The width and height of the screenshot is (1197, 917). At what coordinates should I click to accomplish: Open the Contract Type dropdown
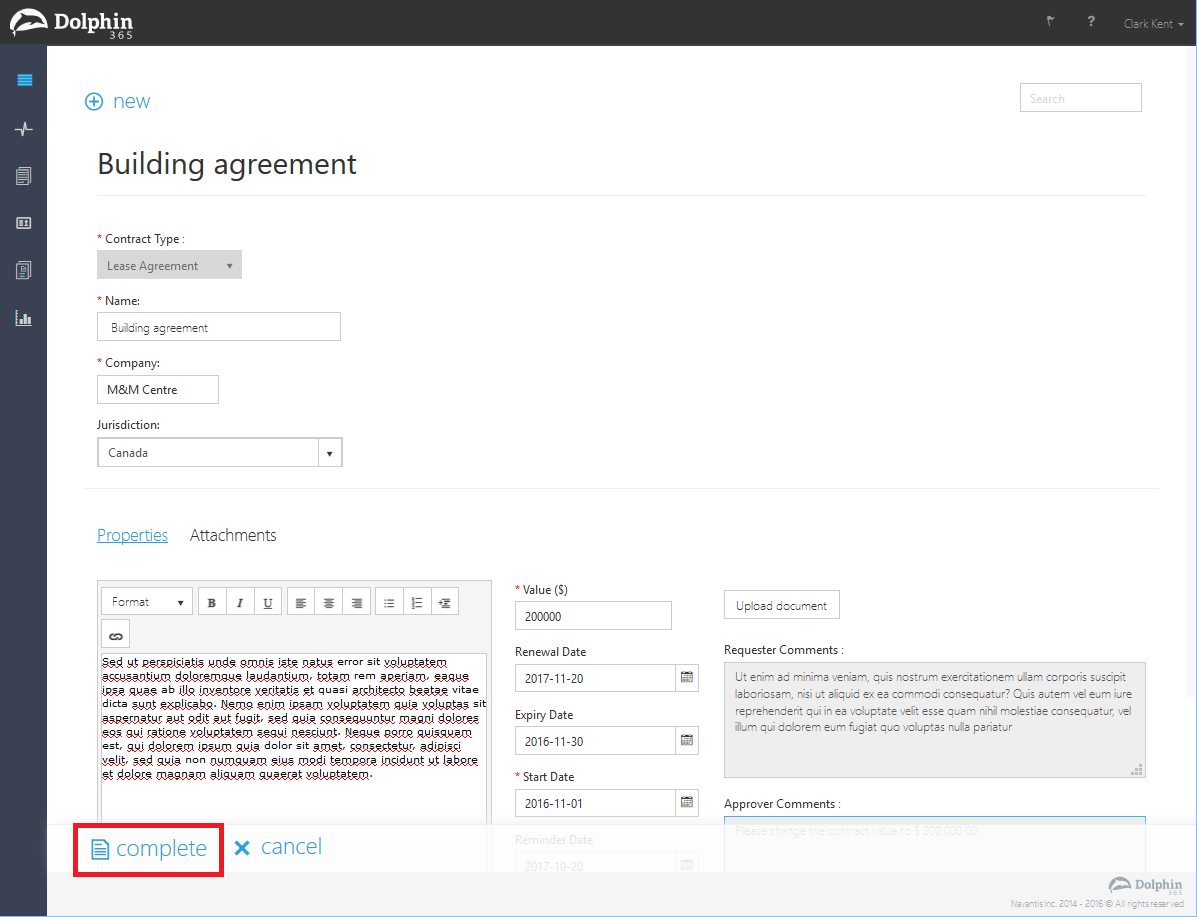169,265
